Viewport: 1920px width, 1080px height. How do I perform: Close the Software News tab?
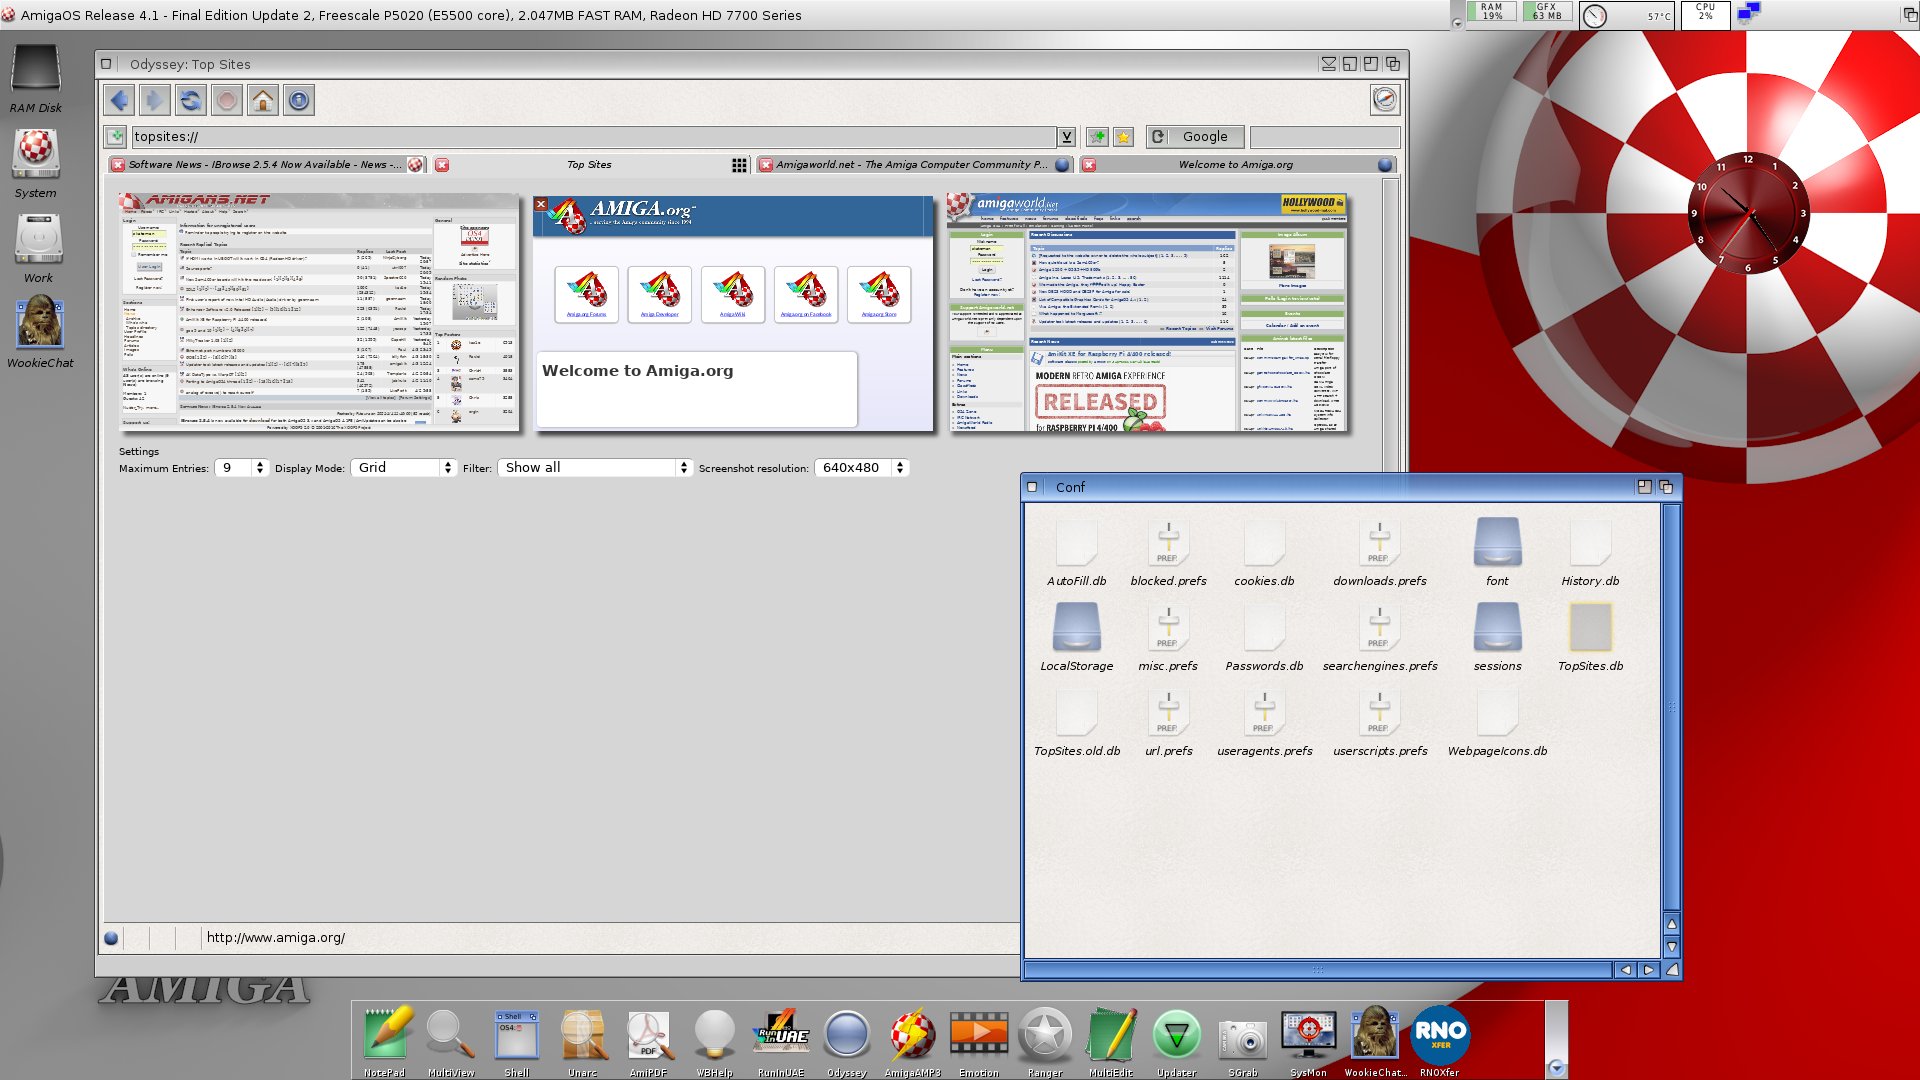pyautogui.click(x=118, y=165)
